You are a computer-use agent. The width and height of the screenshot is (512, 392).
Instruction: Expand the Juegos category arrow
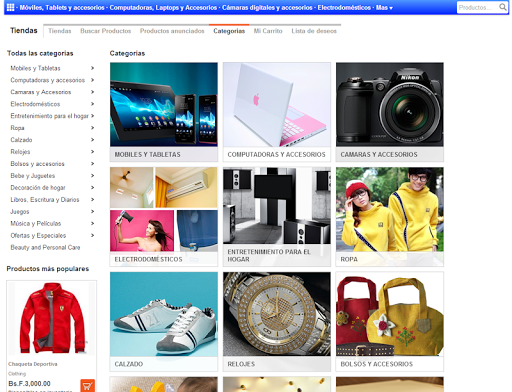click(x=93, y=211)
